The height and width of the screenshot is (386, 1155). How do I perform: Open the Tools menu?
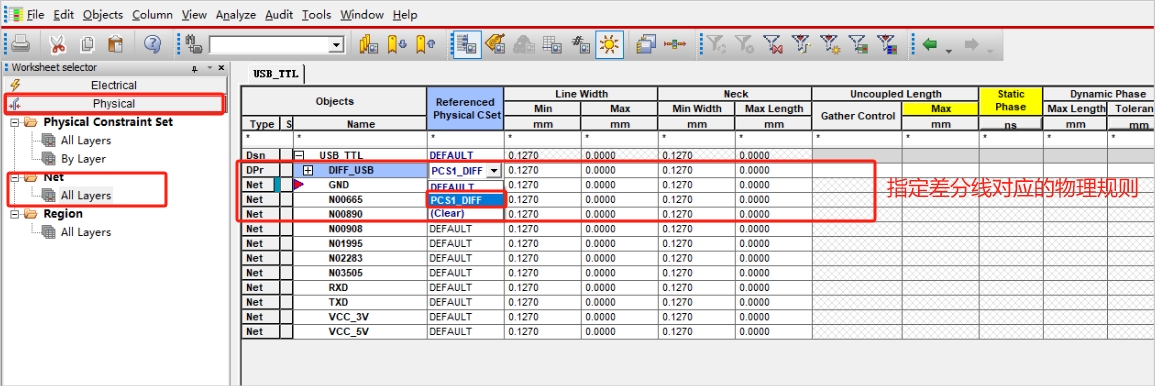coord(317,15)
